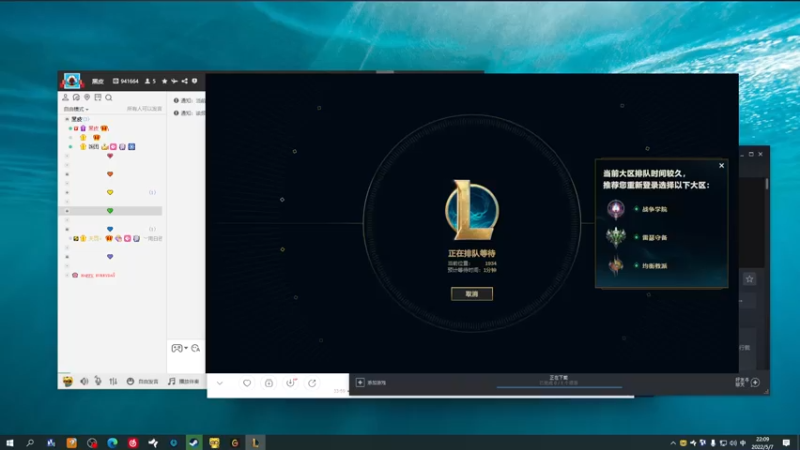Viewport: 800px width, 450px height.
Task: Click the emoji search icon beside gamepad
Action: pyautogui.click(x=195, y=348)
